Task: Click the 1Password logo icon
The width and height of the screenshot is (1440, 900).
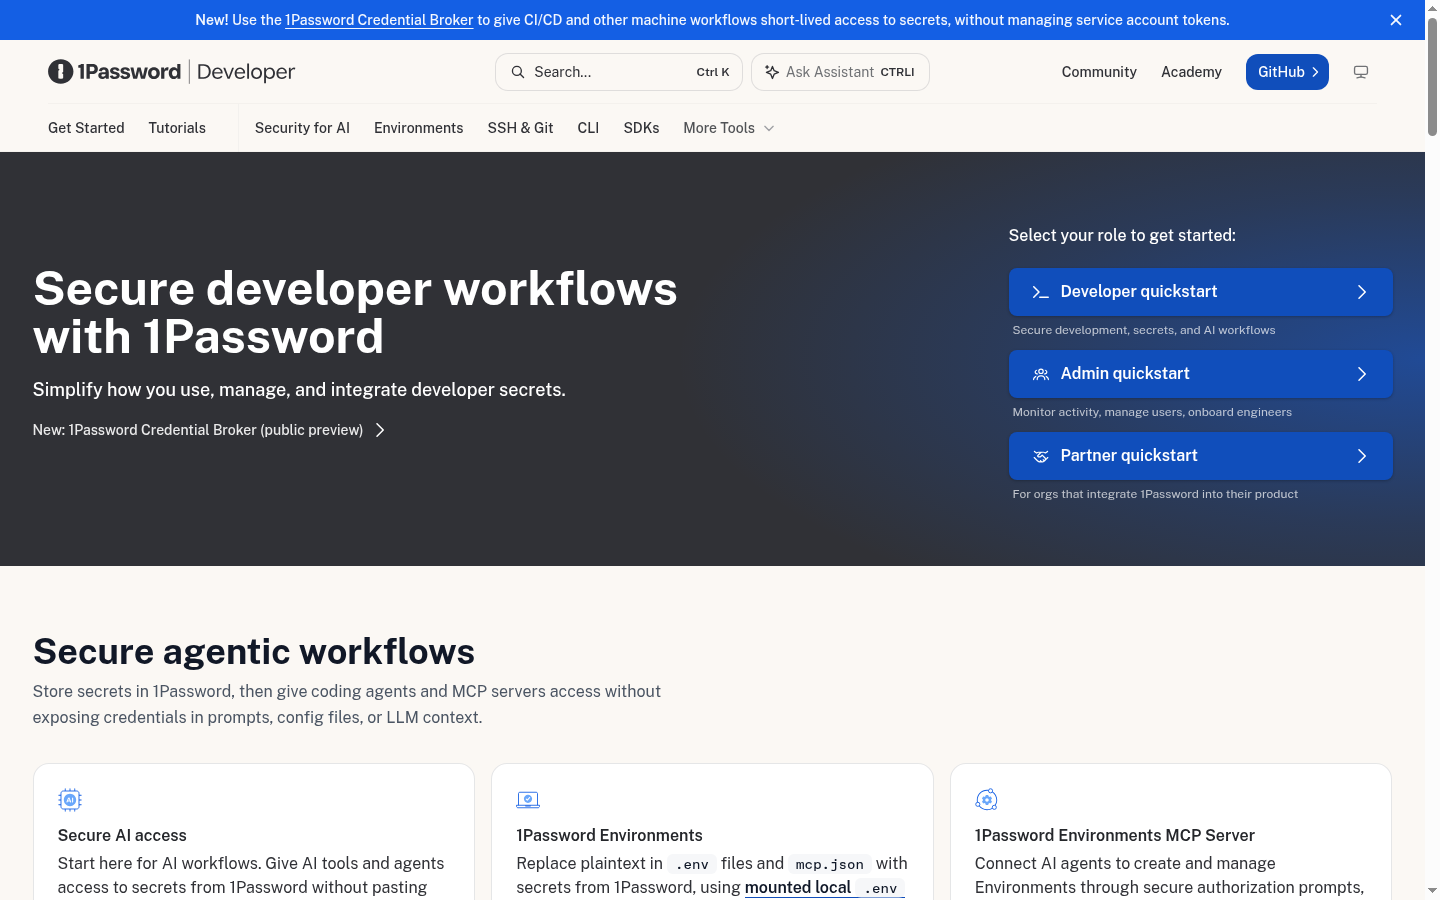Action: click(x=61, y=72)
